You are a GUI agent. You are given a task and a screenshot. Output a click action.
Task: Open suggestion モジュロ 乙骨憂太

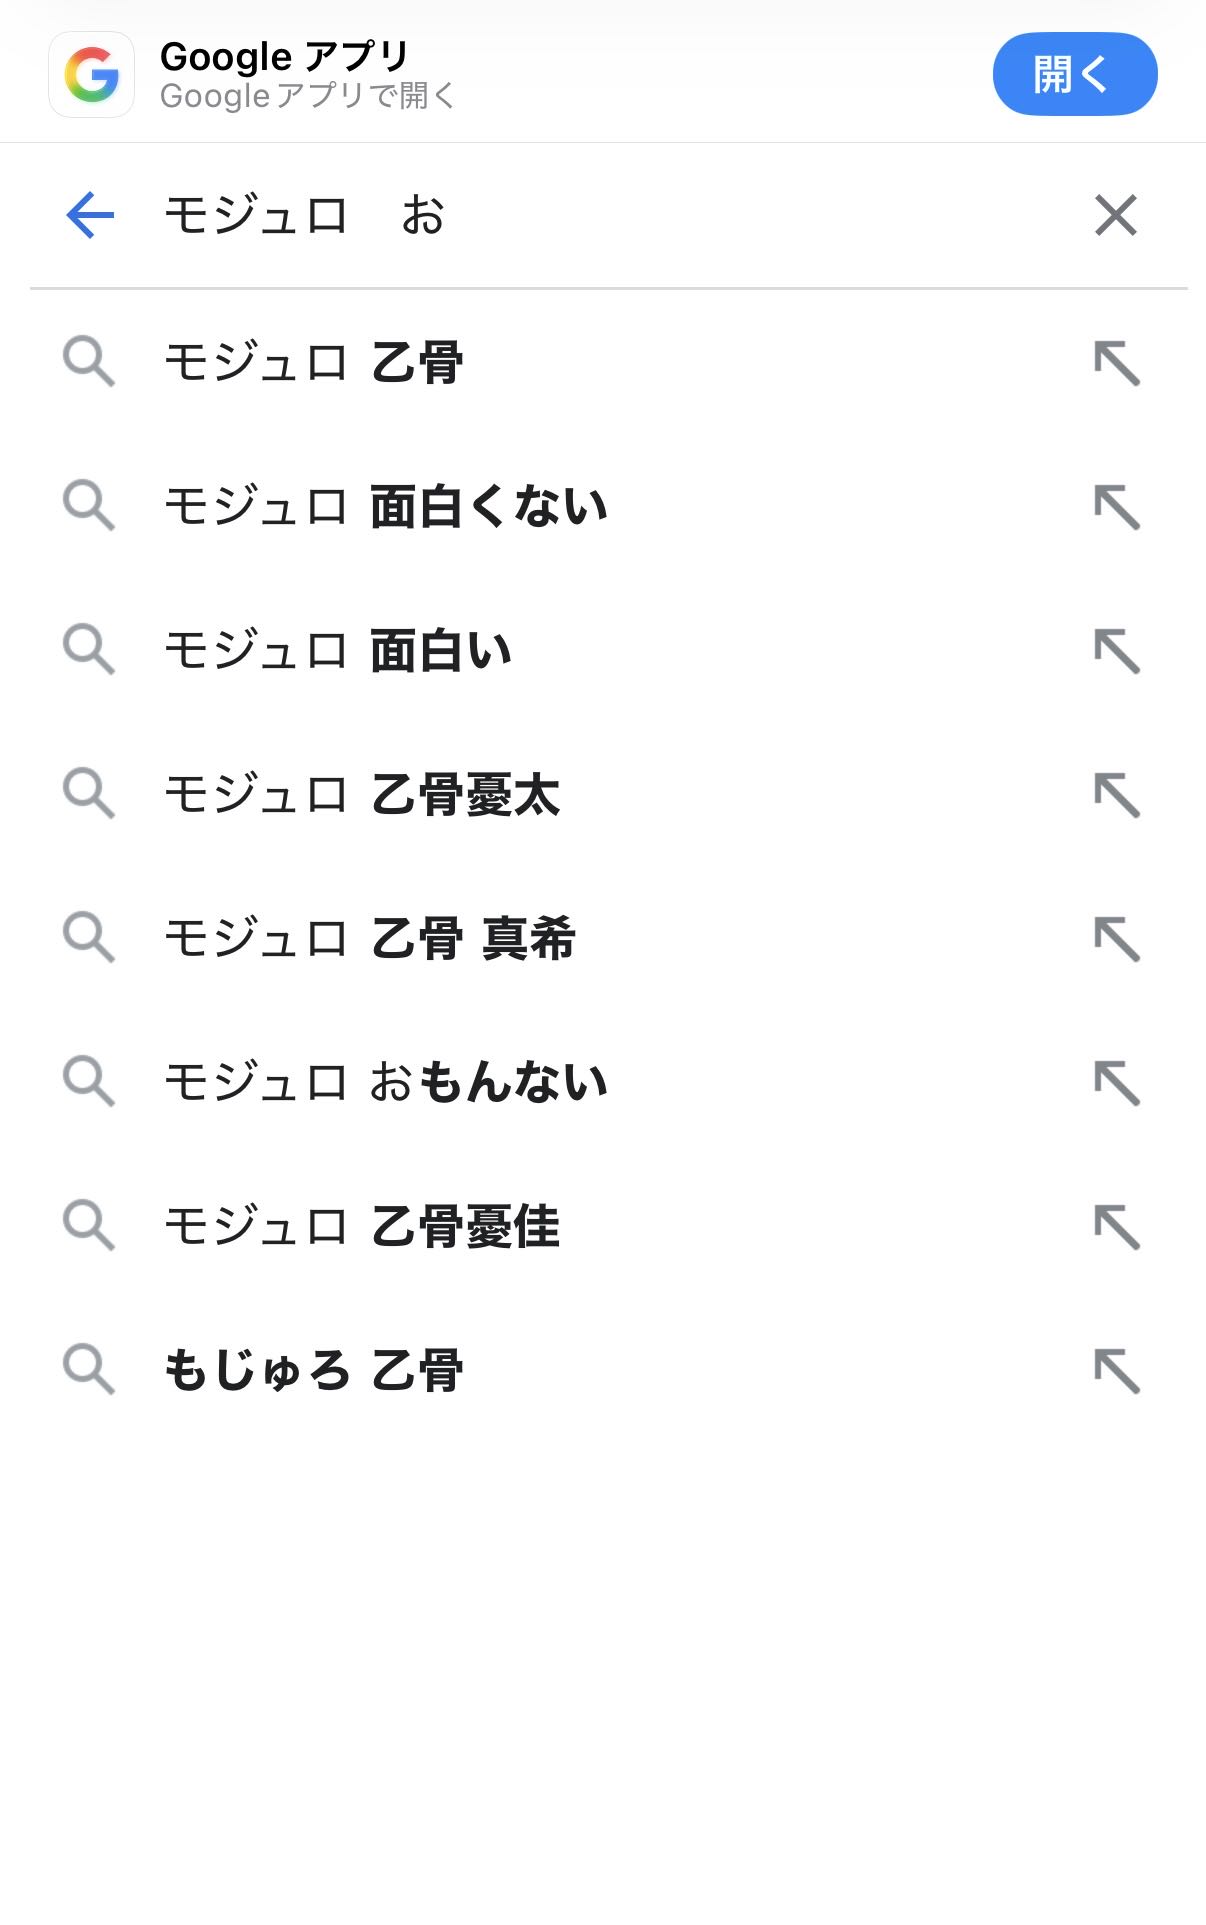point(362,795)
